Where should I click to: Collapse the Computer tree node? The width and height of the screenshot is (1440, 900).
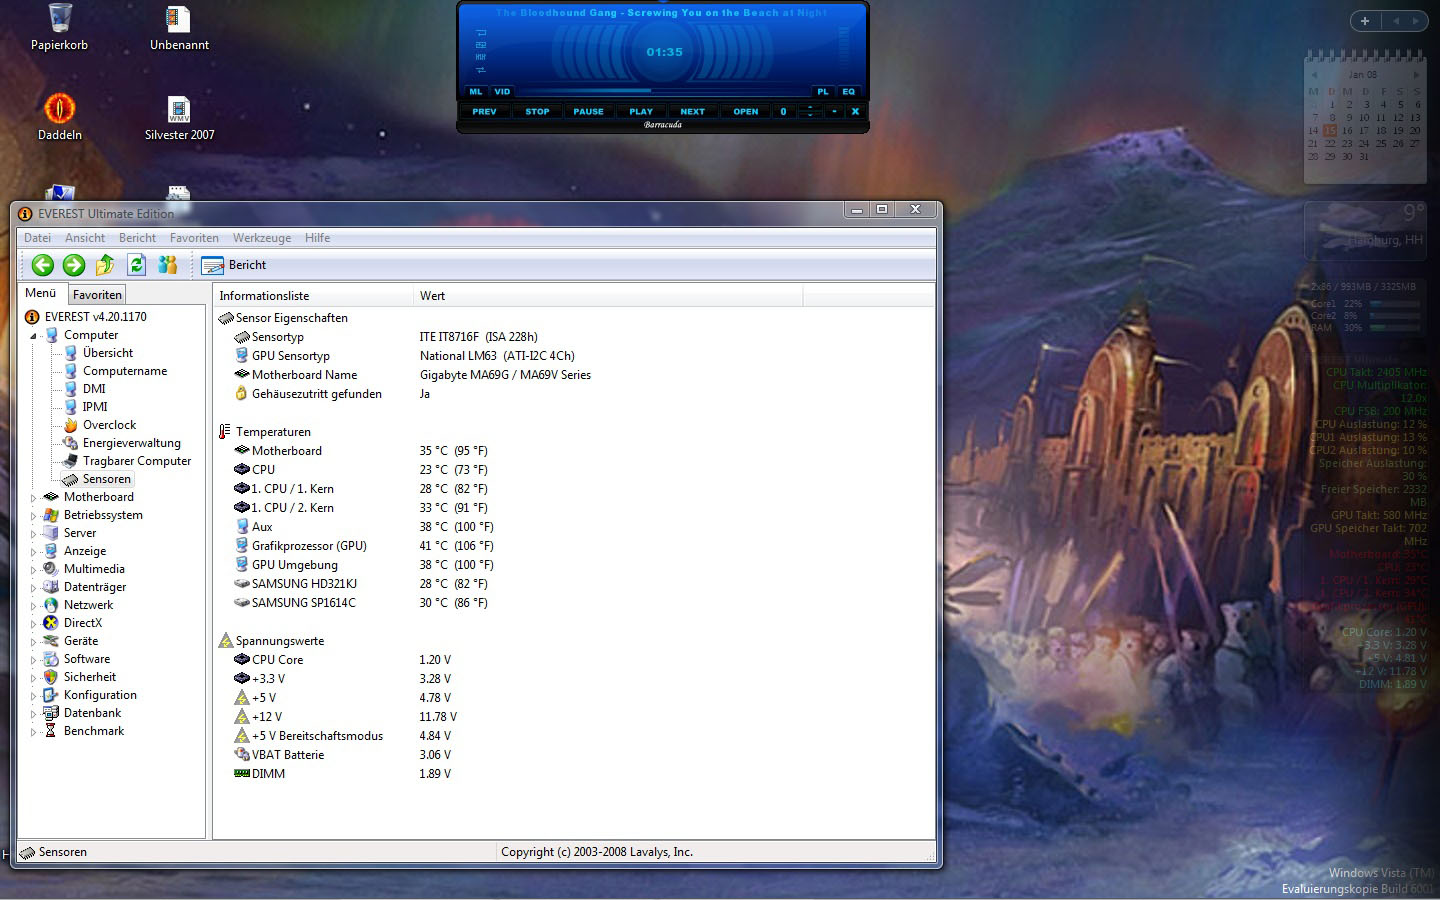[x=33, y=336]
